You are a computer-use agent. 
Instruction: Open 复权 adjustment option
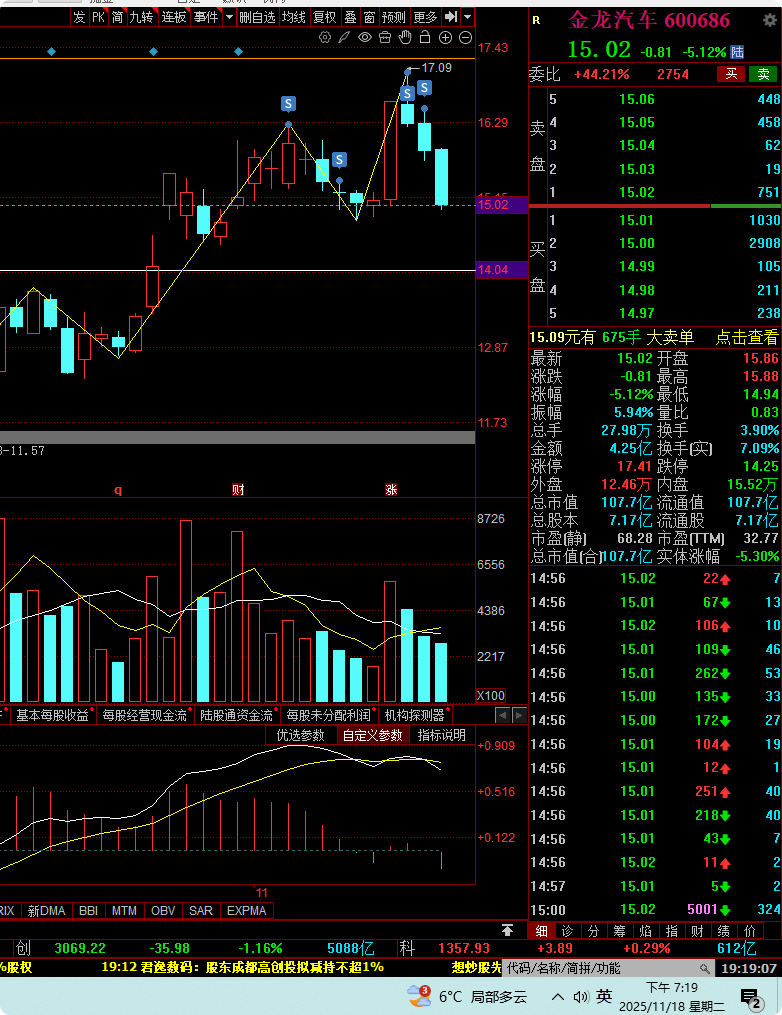point(324,17)
